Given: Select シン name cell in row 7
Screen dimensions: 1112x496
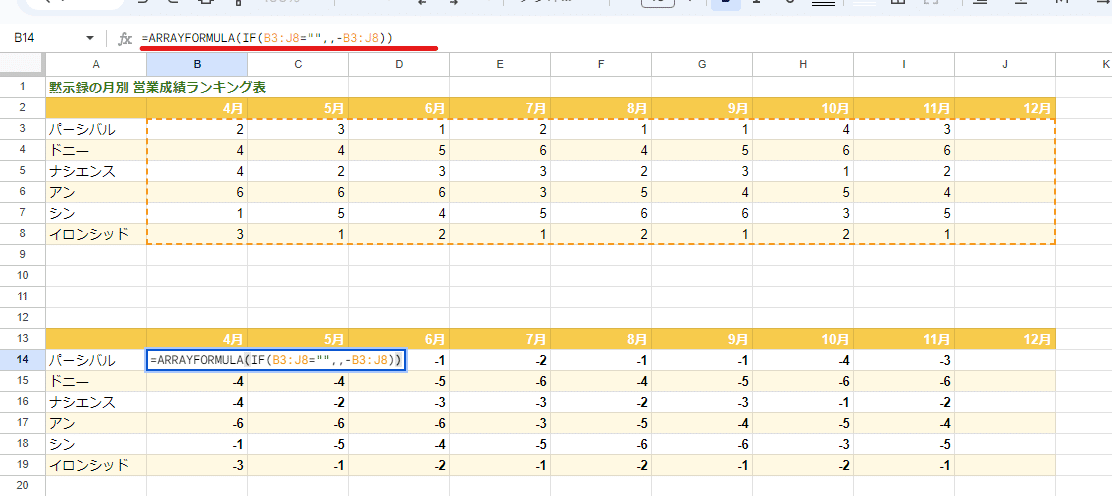Looking at the screenshot, I should pyautogui.click(x=96, y=213).
